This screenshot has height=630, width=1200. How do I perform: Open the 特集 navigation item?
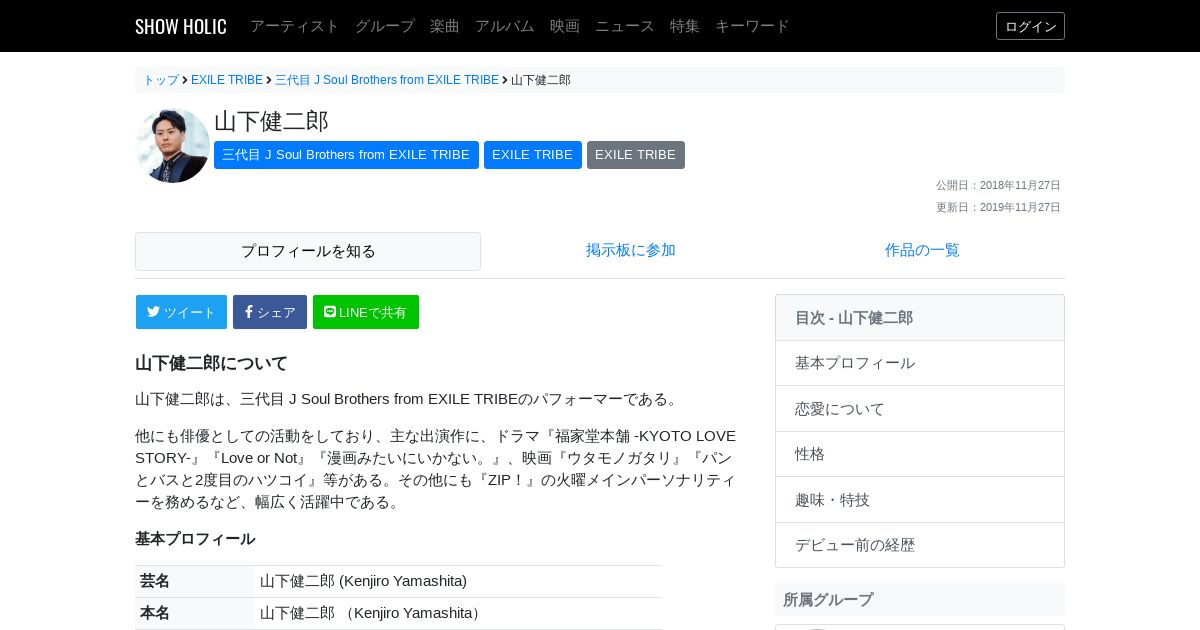685,26
